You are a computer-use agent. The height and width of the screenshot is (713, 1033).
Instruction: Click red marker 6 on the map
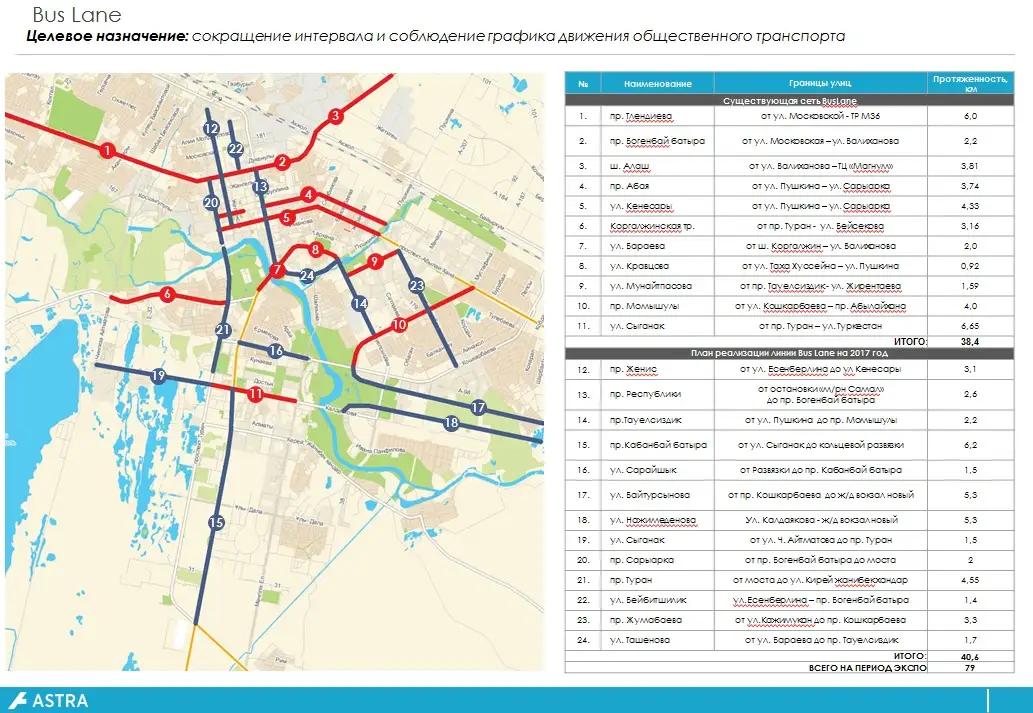coord(167,294)
